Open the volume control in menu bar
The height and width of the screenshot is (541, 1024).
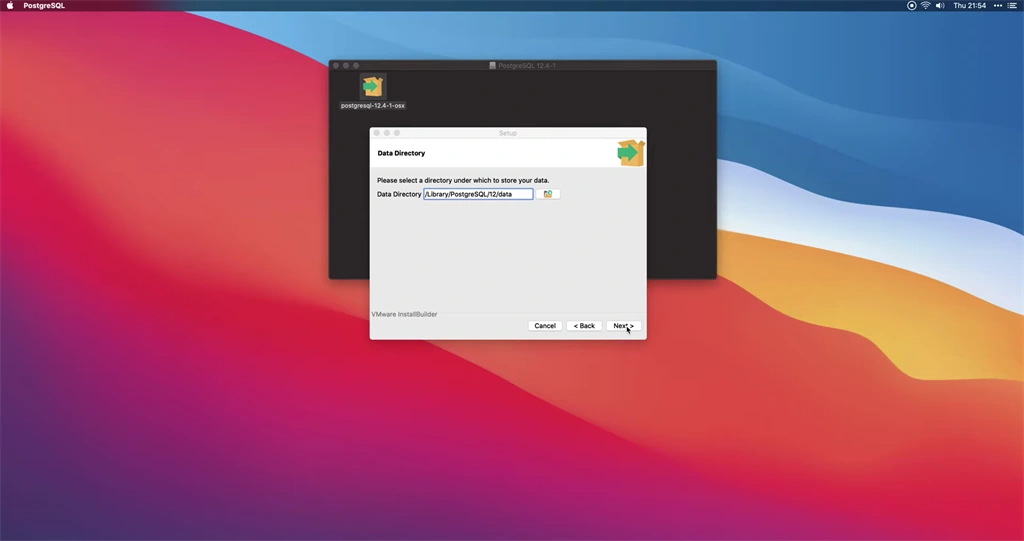click(x=940, y=5)
